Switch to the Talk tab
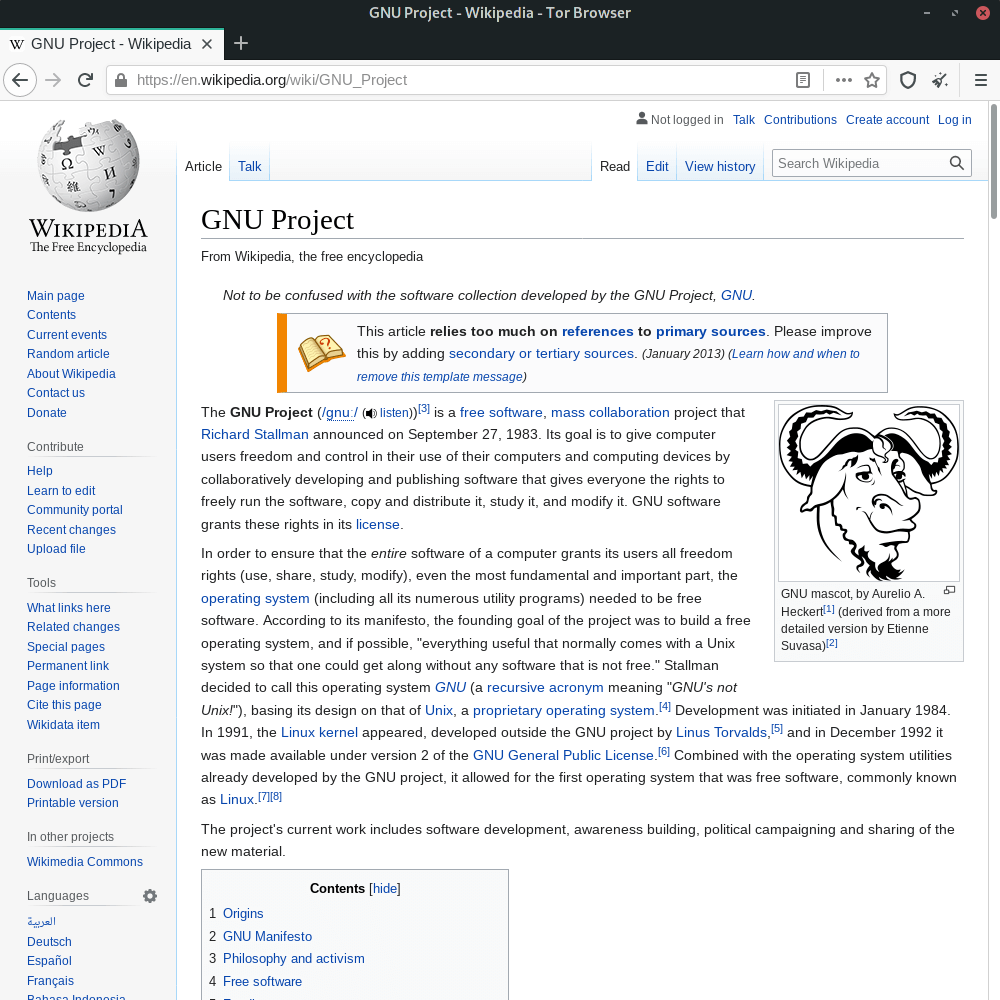 (x=249, y=166)
